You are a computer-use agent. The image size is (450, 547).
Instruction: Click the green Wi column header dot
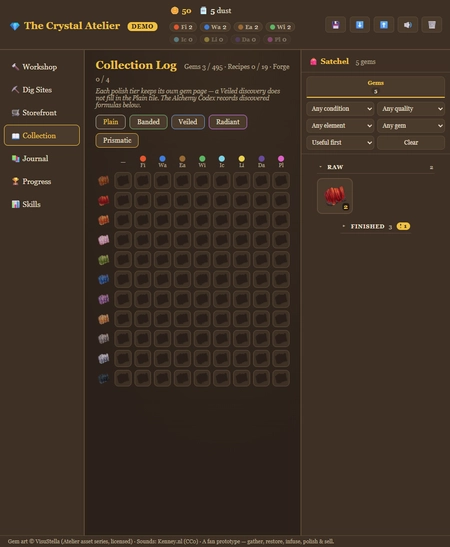tap(202, 159)
